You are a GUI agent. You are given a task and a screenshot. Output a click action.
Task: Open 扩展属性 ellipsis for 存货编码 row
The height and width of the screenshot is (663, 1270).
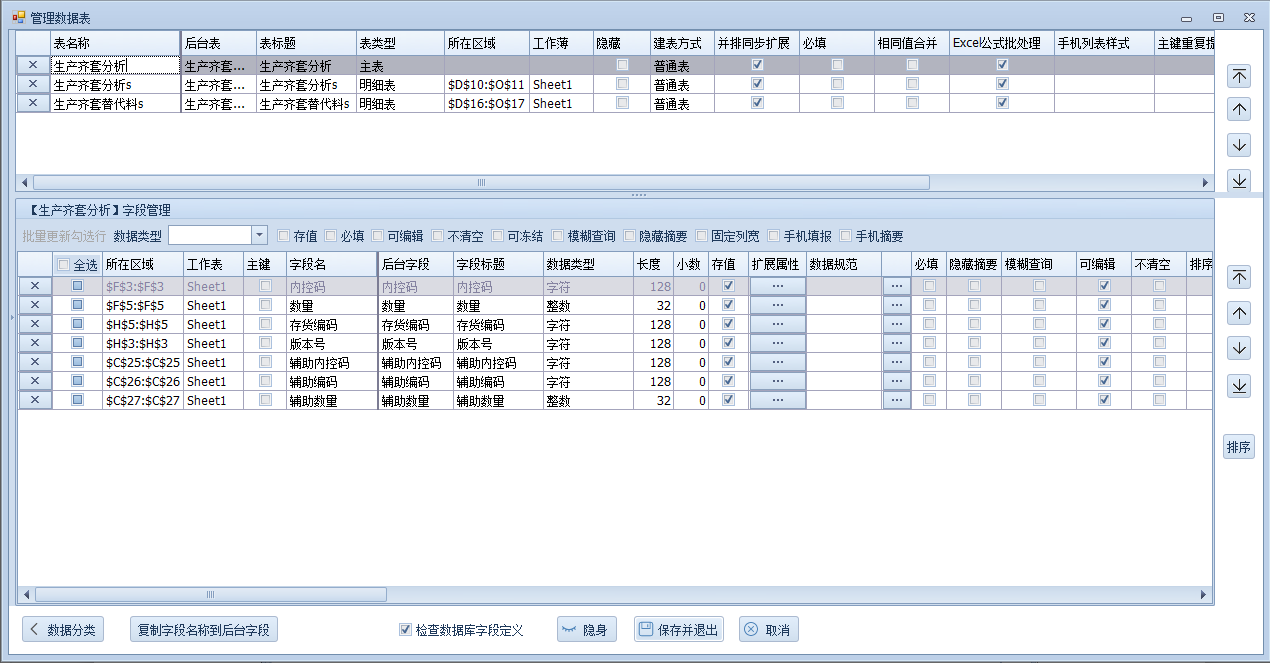point(777,324)
